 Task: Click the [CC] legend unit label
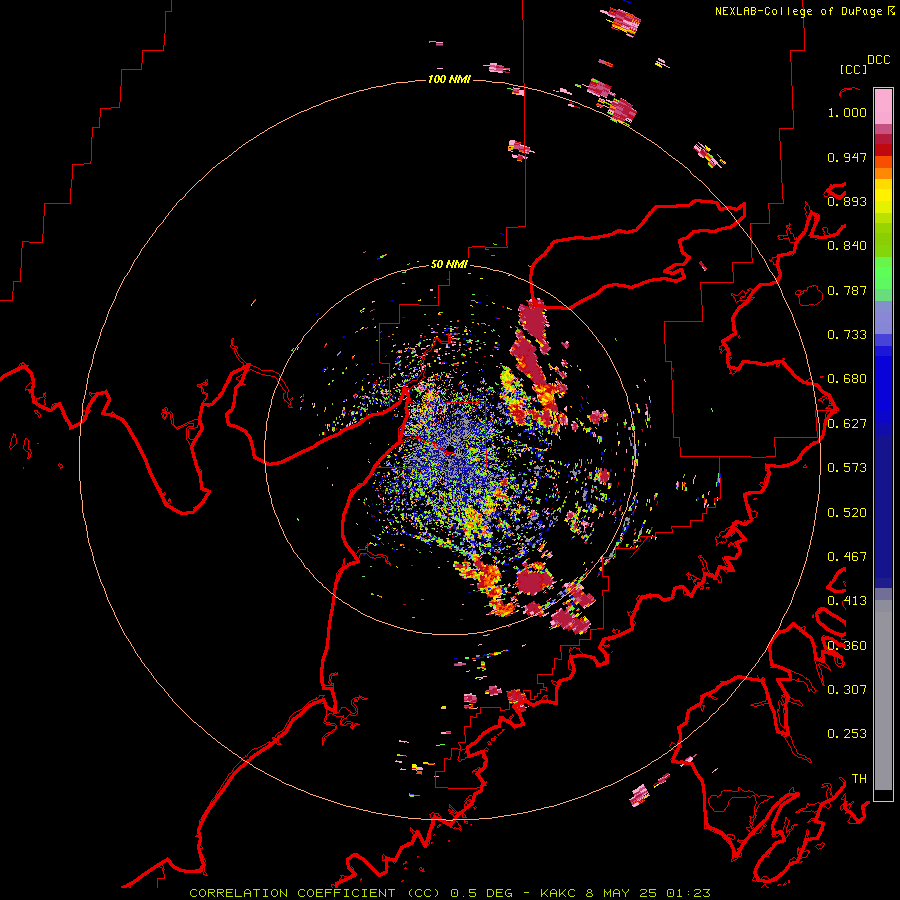[x=853, y=69]
